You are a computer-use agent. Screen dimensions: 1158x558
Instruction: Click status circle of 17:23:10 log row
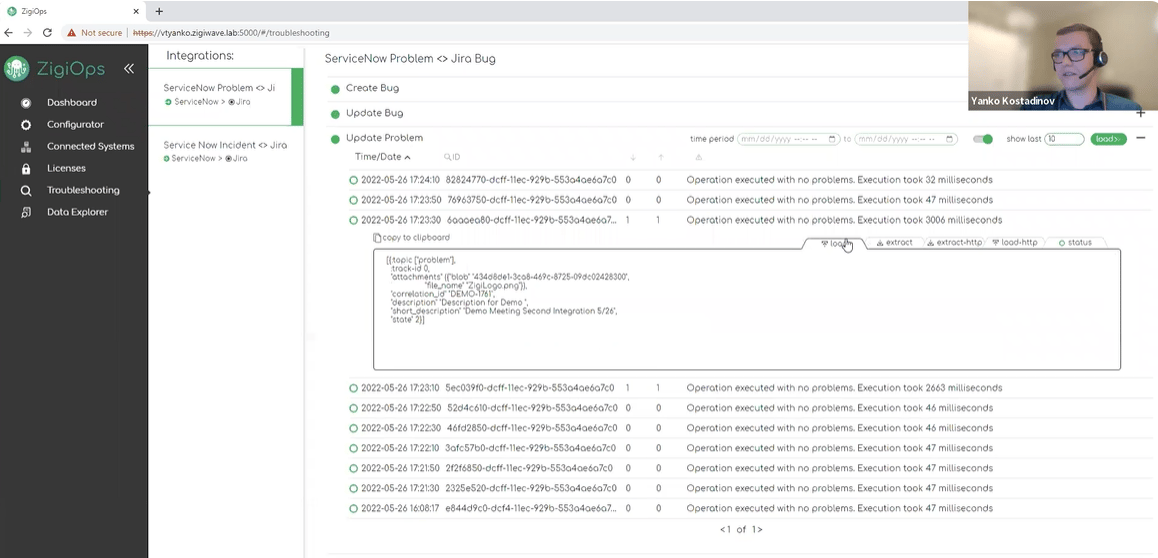pos(353,388)
